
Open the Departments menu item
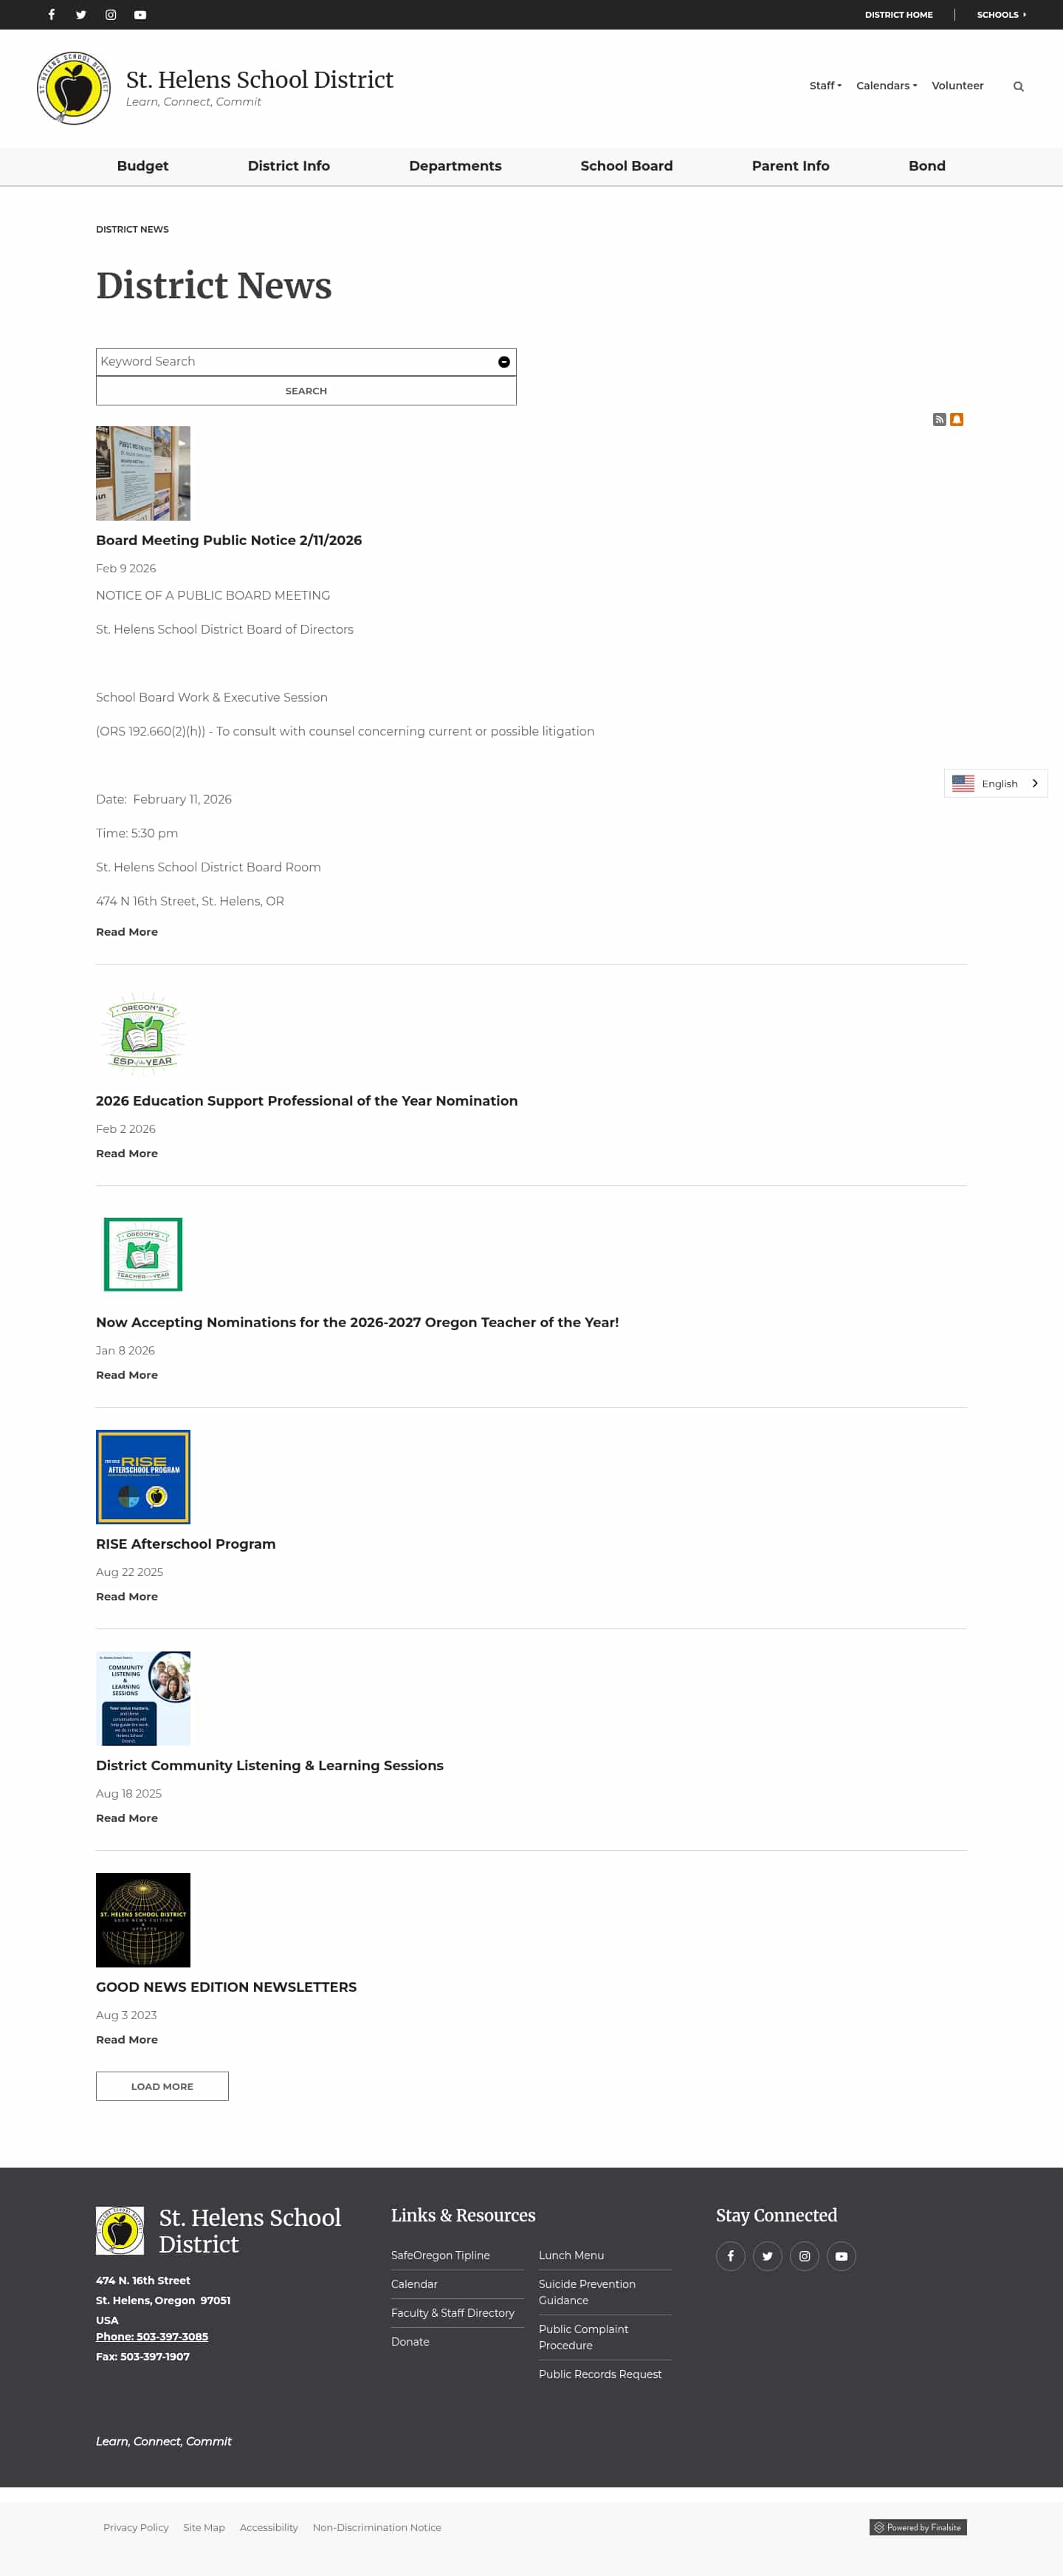click(x=455, y=166)
